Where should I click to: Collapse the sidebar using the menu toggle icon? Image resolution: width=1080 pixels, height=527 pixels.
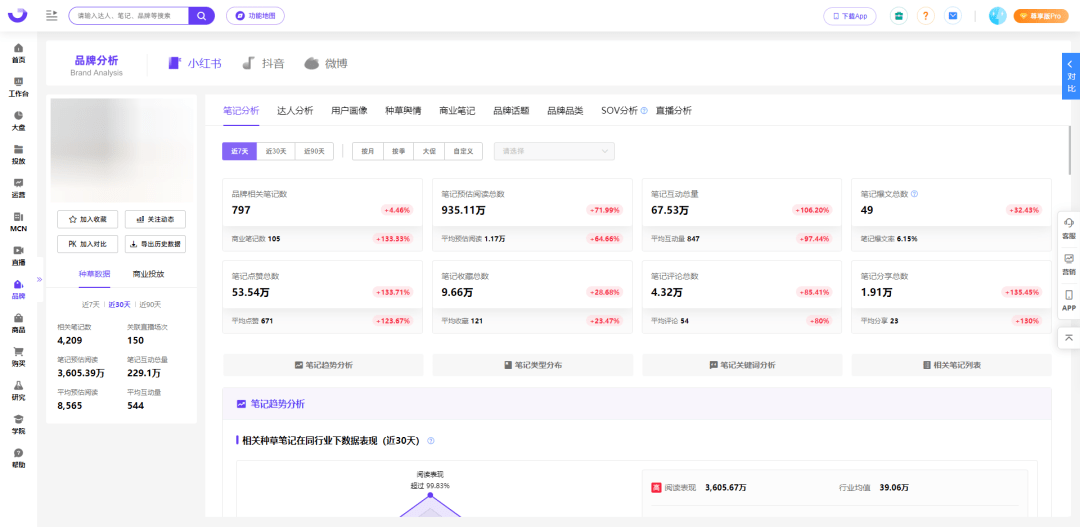click(x=52, y=15)
